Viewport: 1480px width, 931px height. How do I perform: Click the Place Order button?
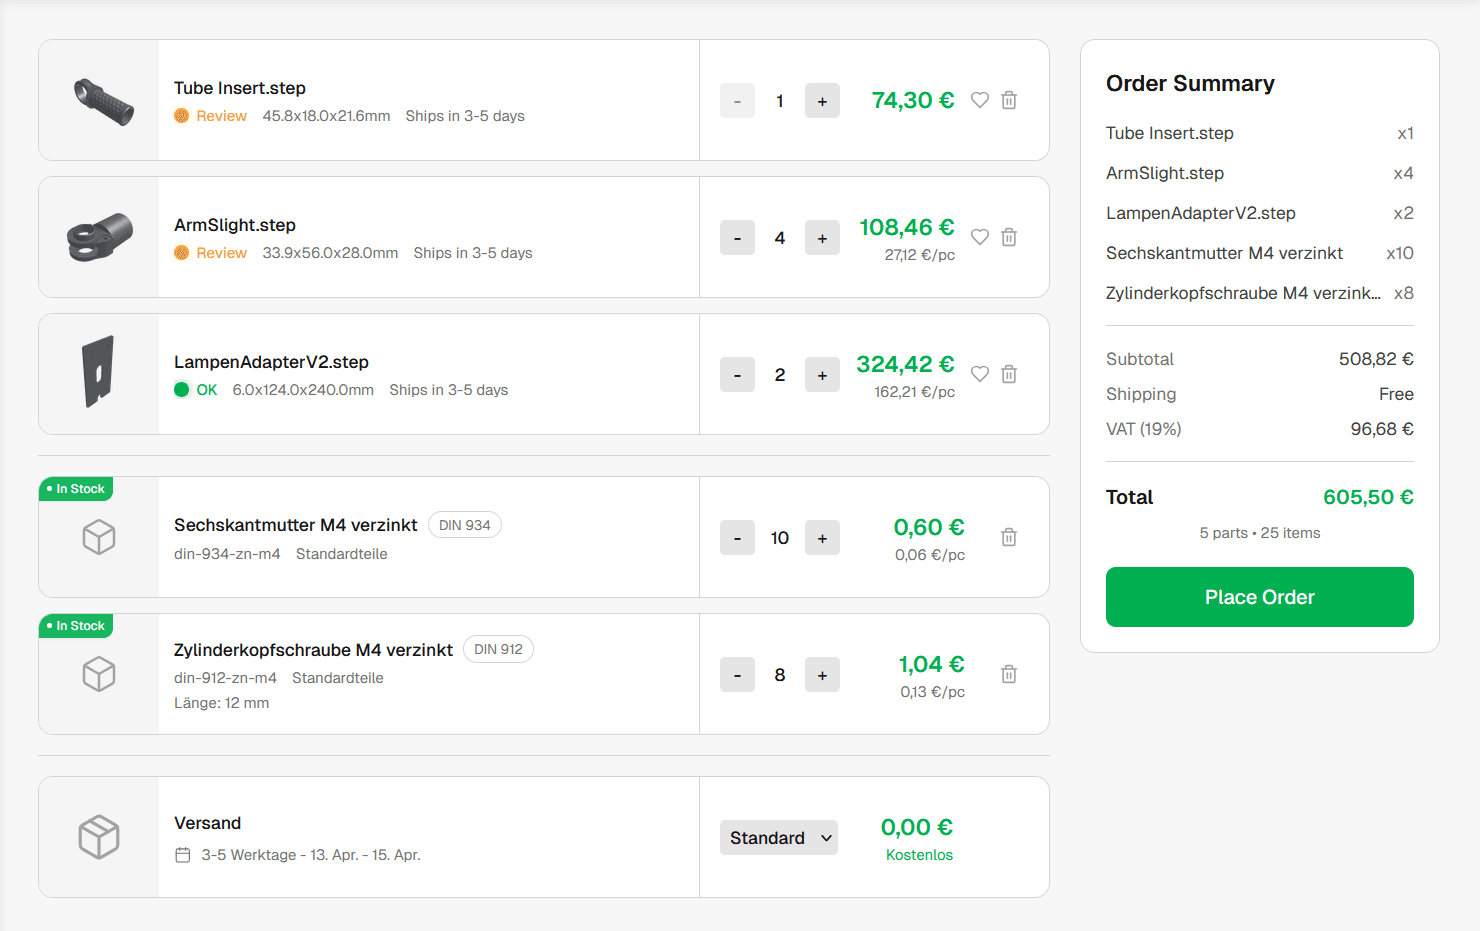(x=1259, y=597)
